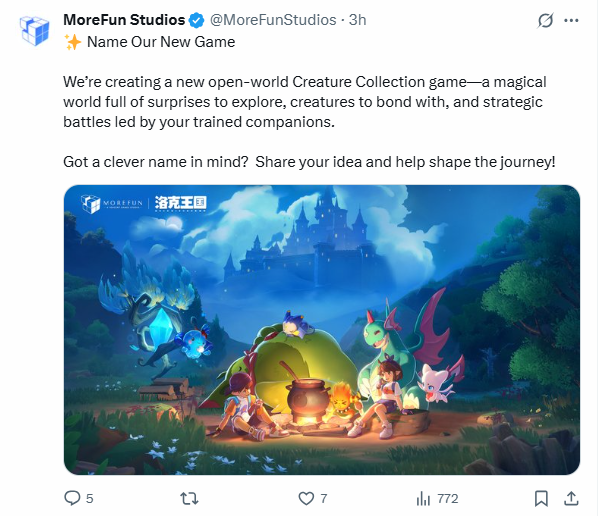
Task: Like the post with the heart icon
Action: point(306,498)
